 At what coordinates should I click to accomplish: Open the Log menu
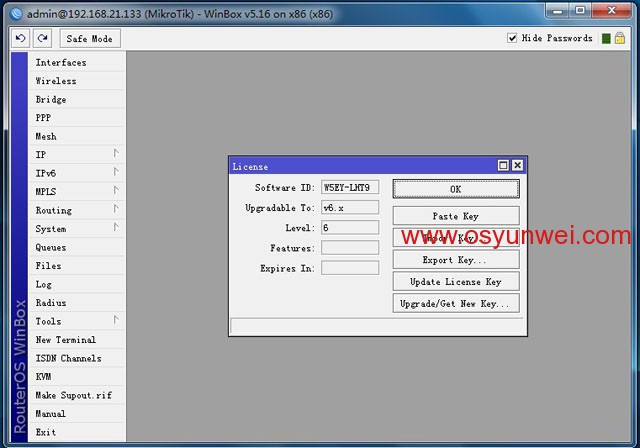[77, 284]
